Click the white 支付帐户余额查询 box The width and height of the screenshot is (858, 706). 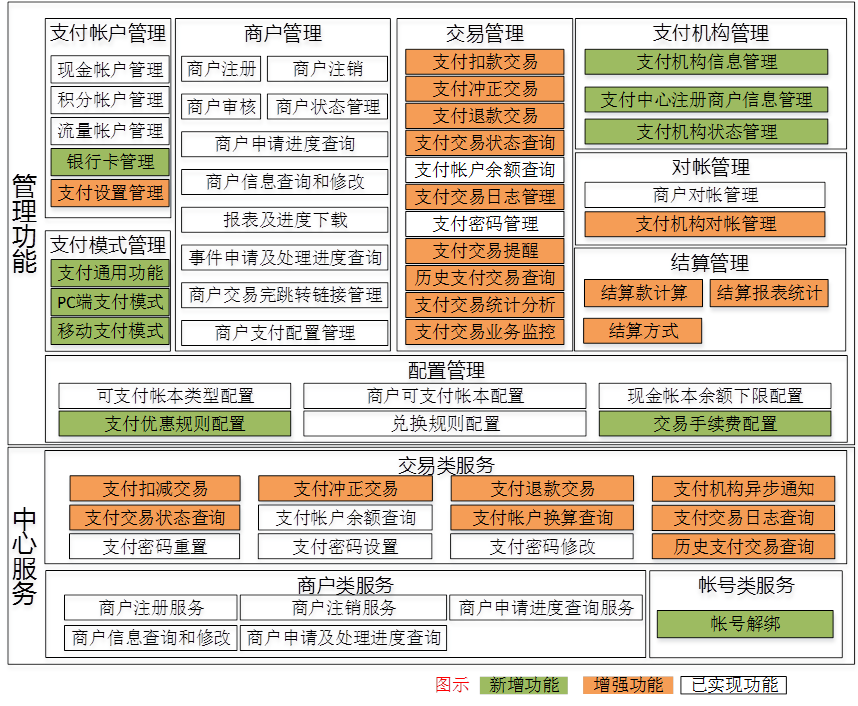coord(484,170)
